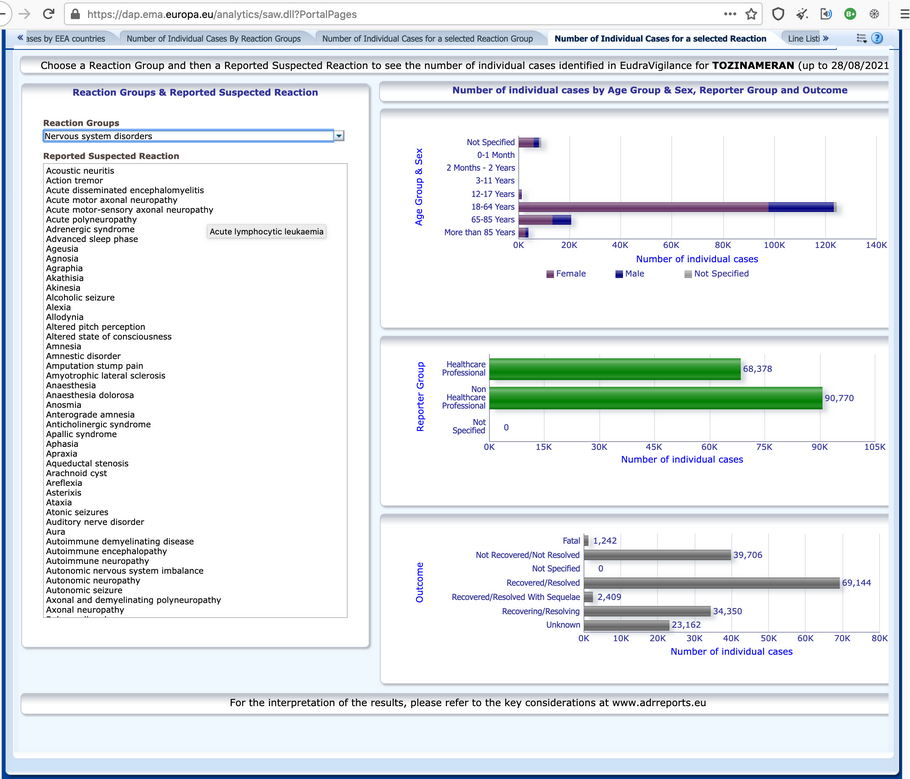Open Cases for a selected Reaction Group tab
910x779 pixels.
(427, 39)
